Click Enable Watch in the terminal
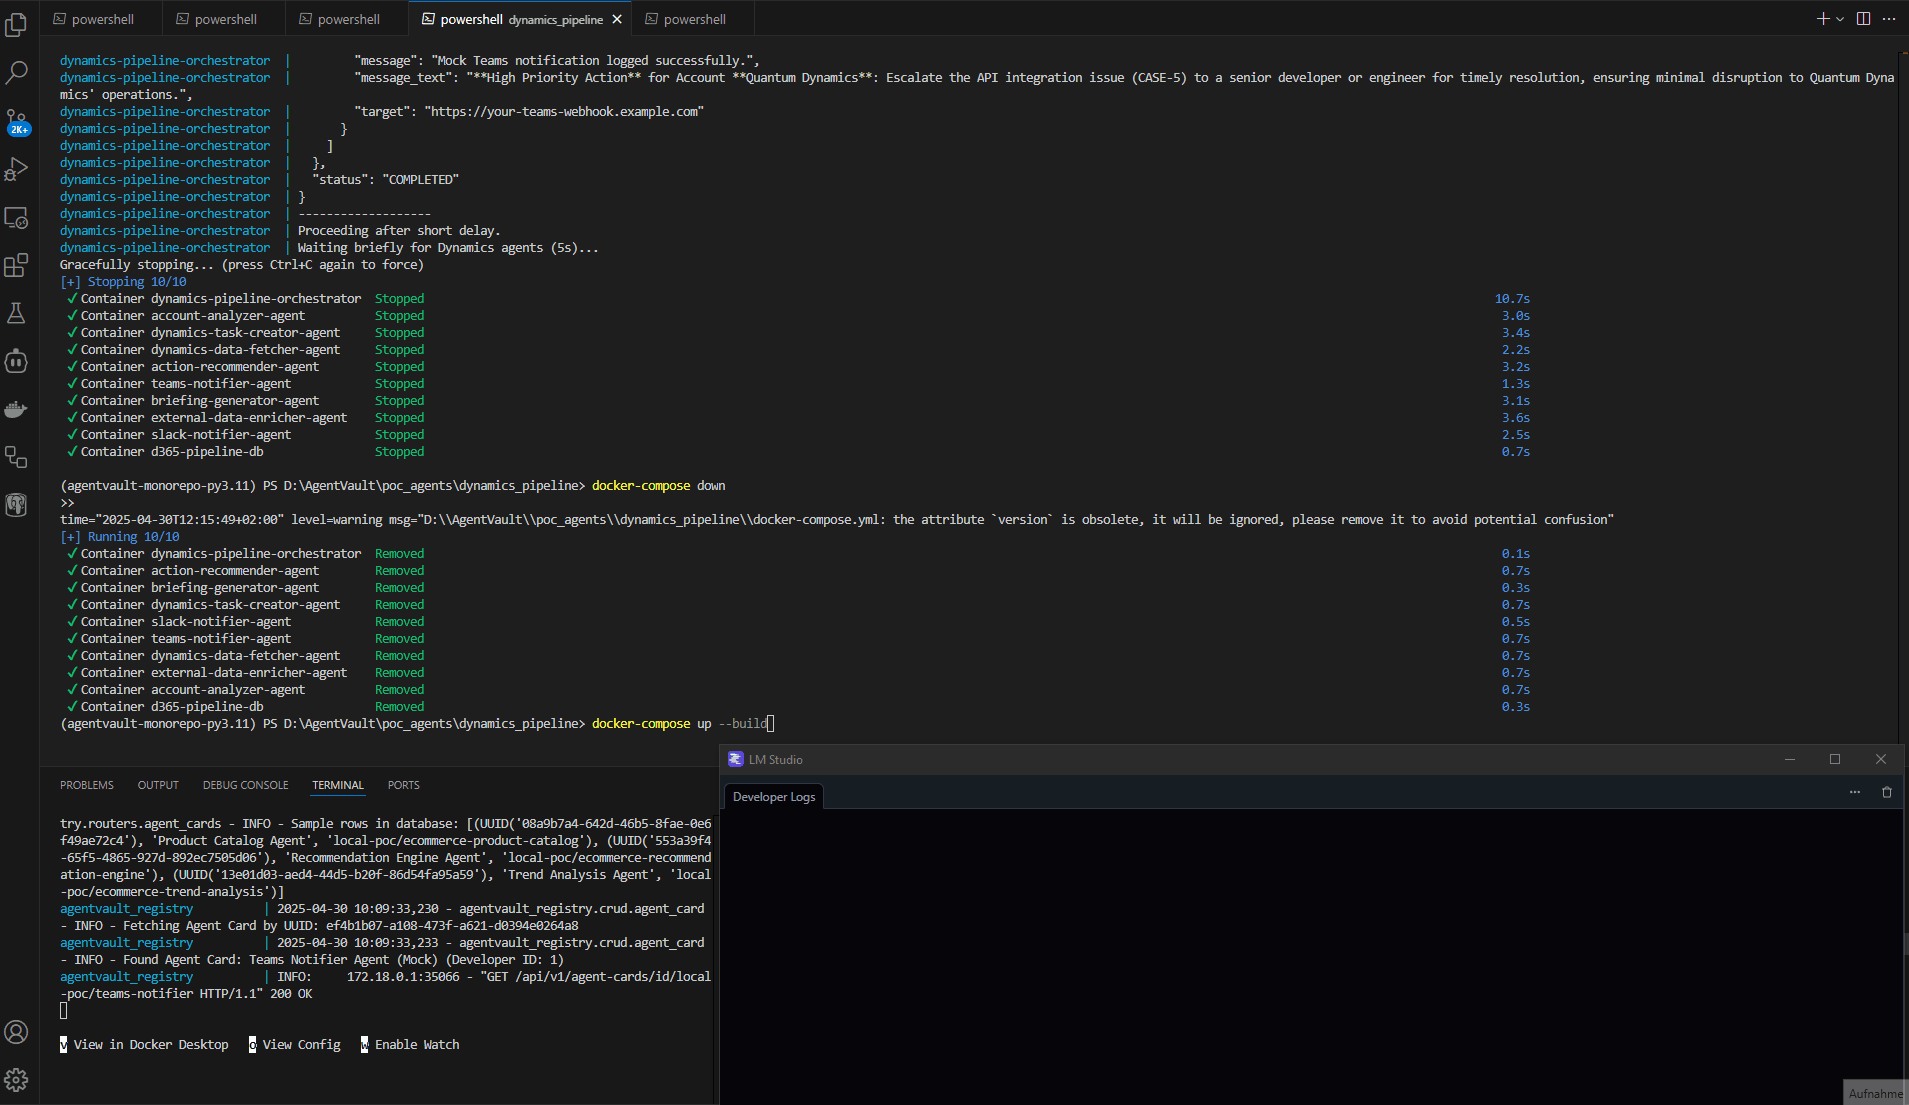1909x1105 pixels. [x=417, y=1044]
